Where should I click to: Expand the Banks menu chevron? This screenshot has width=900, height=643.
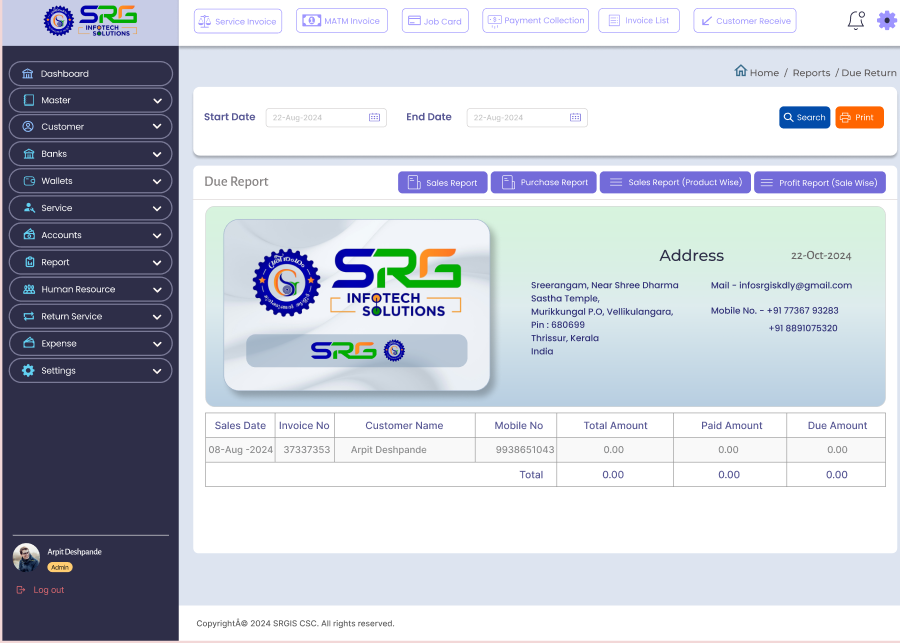[157, 154]
